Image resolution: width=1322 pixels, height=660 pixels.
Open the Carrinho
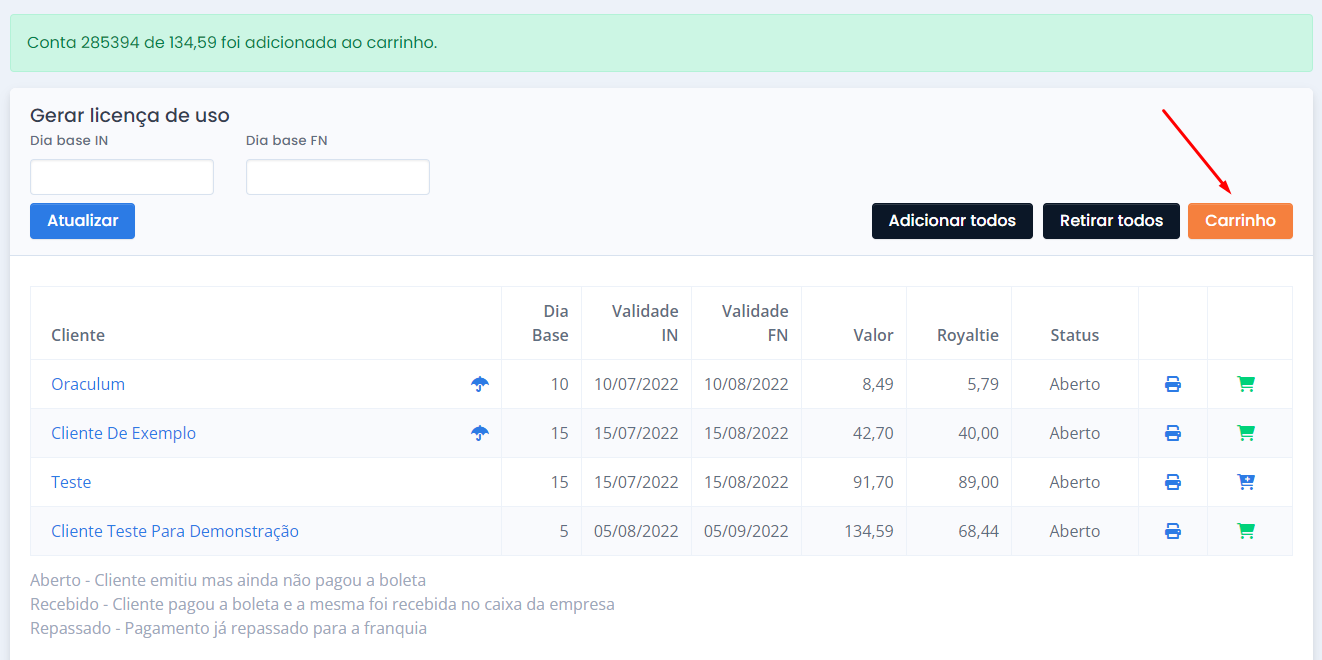click(x=1240, y=221)
